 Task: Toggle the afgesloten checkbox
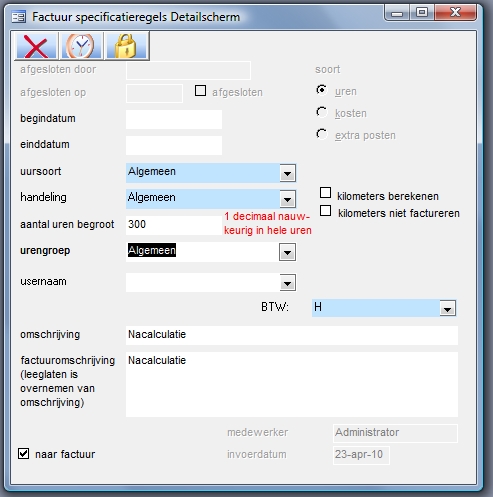point(200,91)
